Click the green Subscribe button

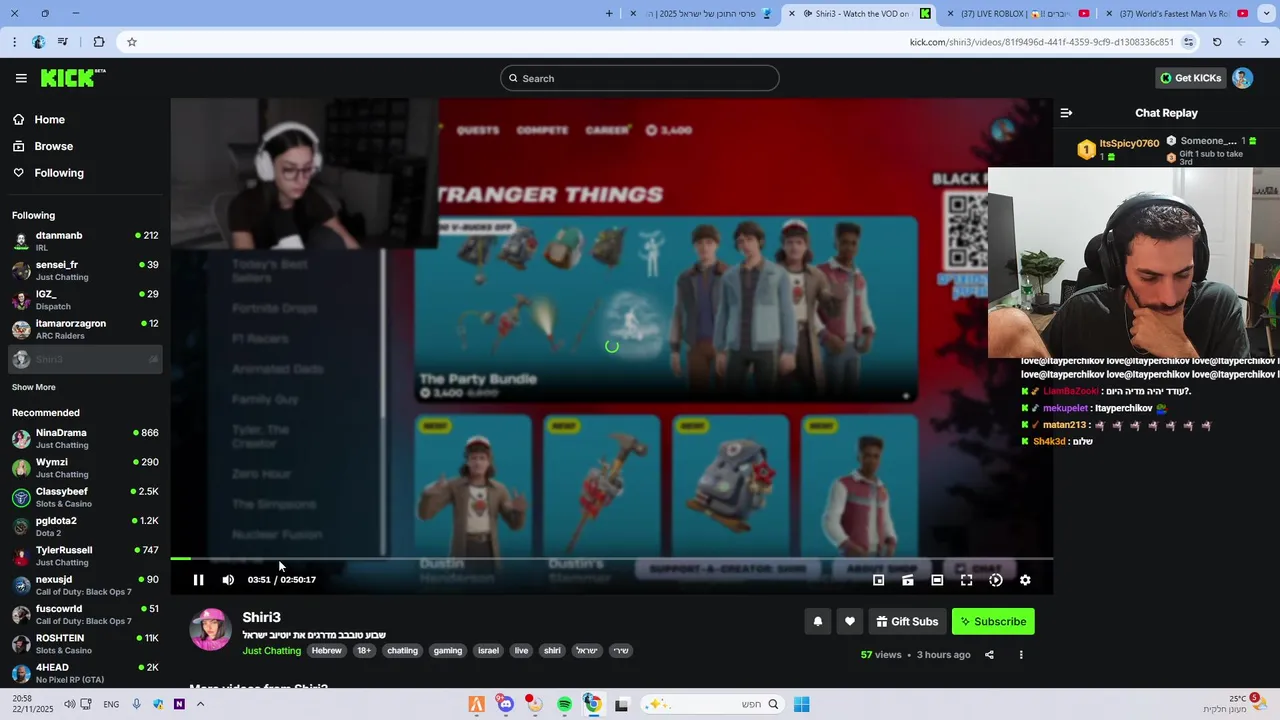(993, 621)
